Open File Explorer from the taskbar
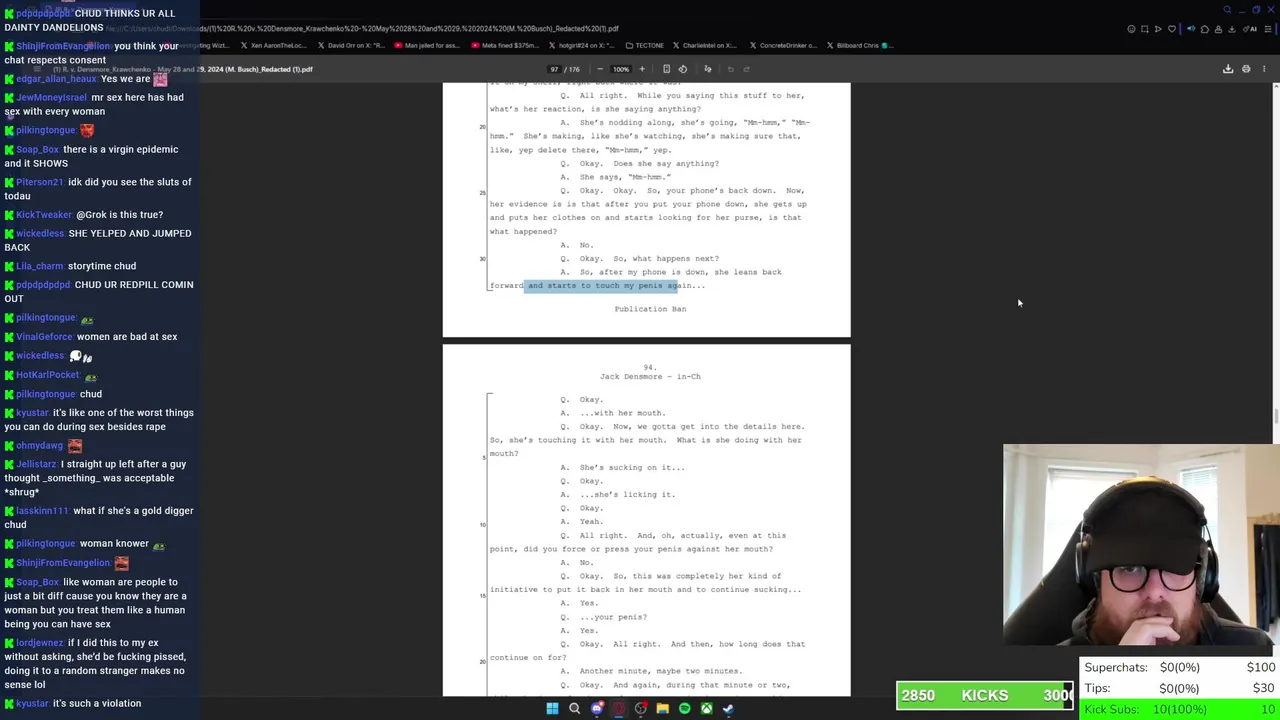The image size is (1280, 720). pyautogui.click(x=662, y=708)
